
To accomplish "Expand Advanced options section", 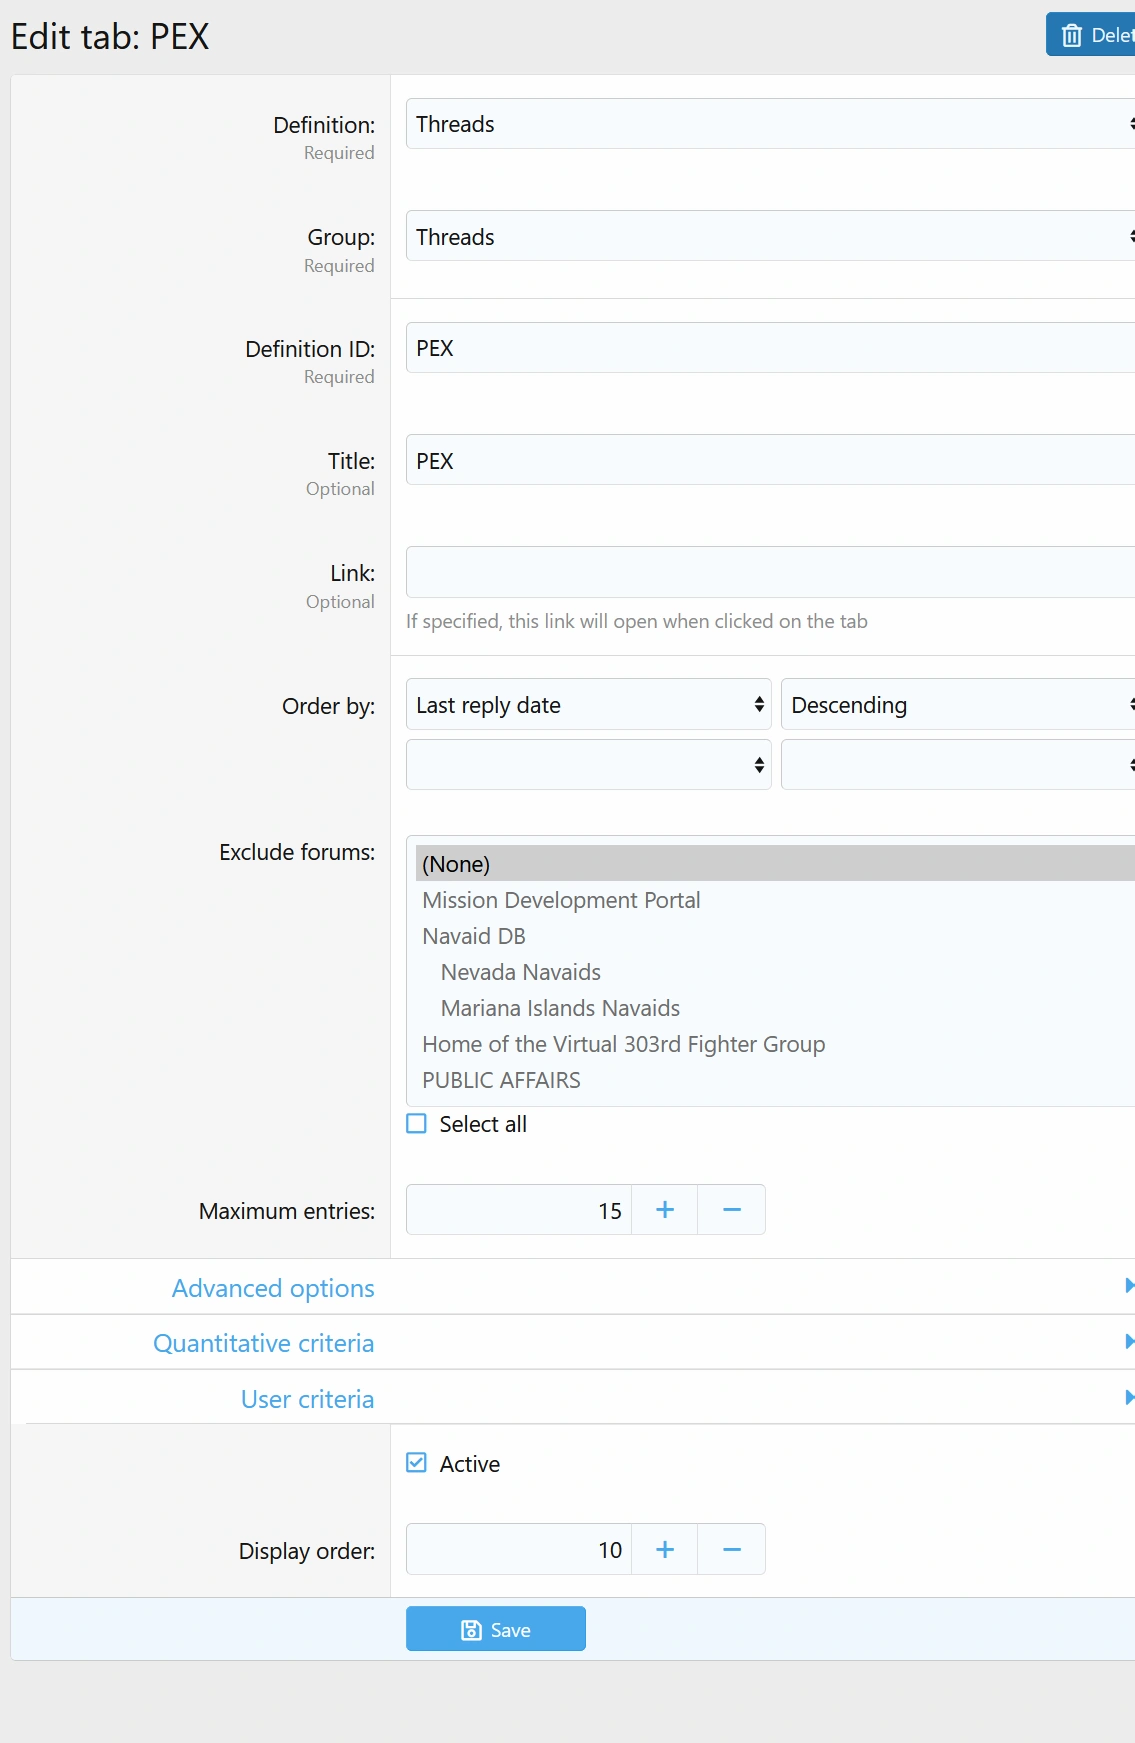I will tap(273, 1288).
